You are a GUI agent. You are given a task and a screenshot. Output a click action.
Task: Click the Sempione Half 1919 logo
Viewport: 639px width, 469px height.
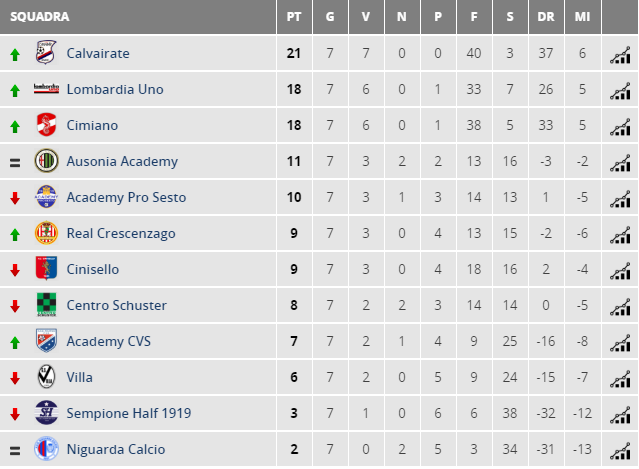click(x=46, y=412)
